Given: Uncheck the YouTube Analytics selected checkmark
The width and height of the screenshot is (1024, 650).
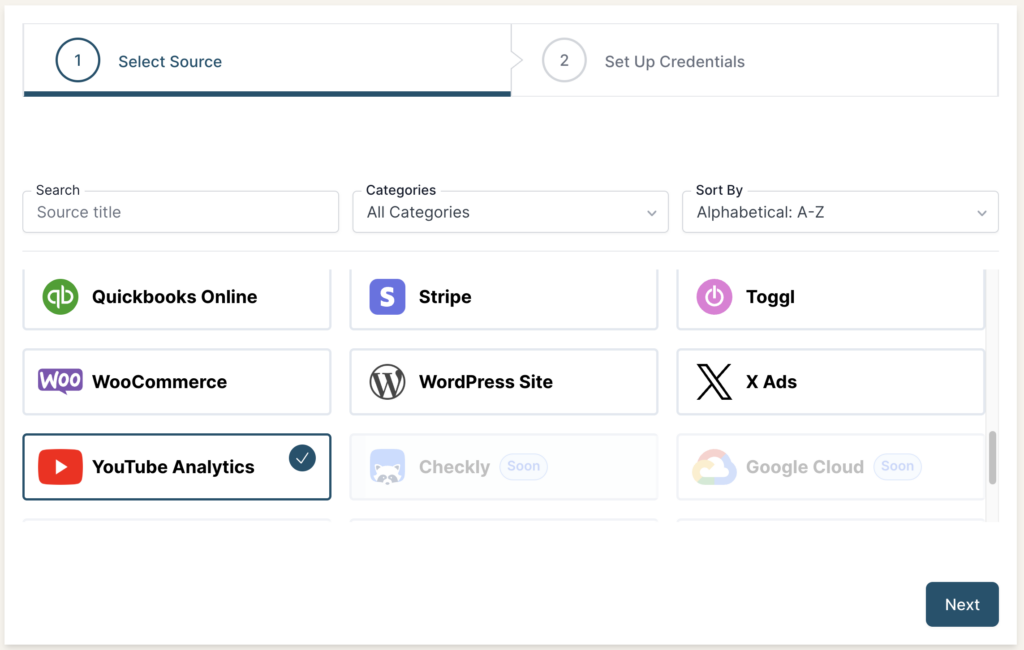Looking at the screenshot, I should 302,458.
